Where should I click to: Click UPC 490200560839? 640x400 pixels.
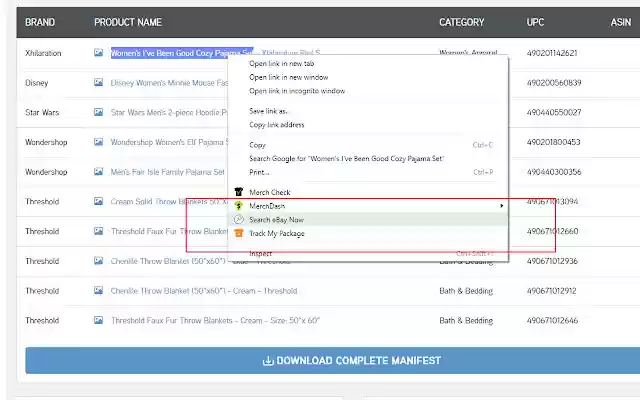(554, 82)
